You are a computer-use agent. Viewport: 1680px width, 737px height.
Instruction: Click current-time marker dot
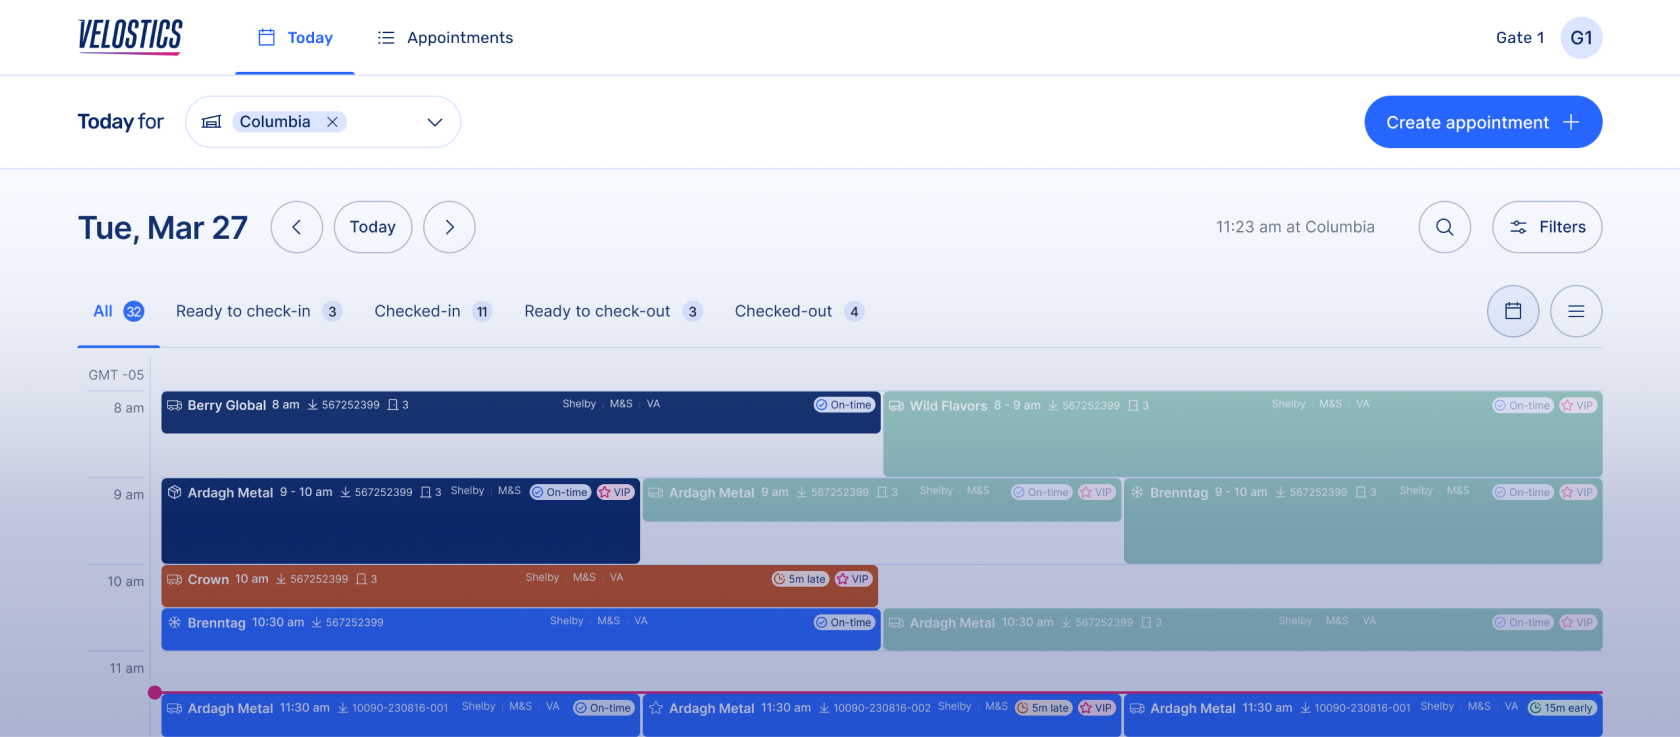coord(155,692)
